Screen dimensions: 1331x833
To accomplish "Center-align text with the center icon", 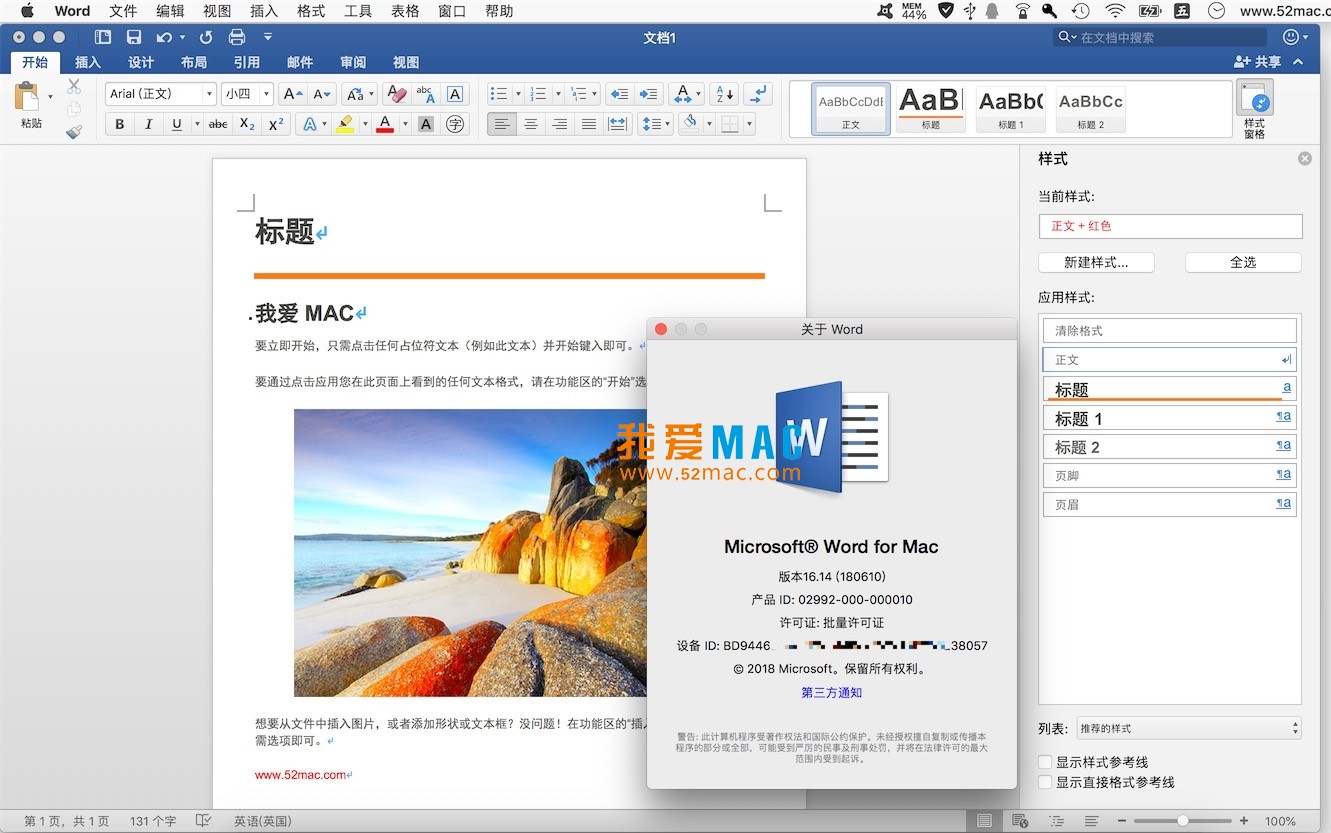I will 531,124.
